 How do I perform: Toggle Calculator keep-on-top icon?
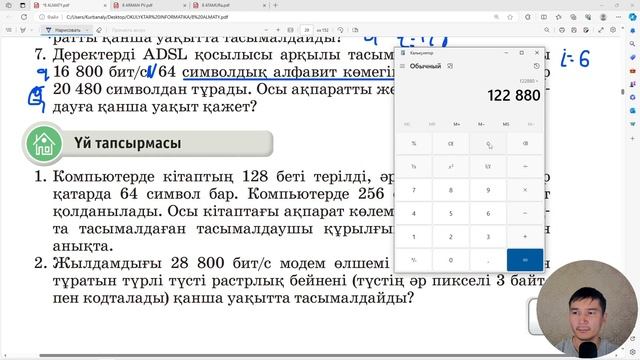tap(450, 66)
